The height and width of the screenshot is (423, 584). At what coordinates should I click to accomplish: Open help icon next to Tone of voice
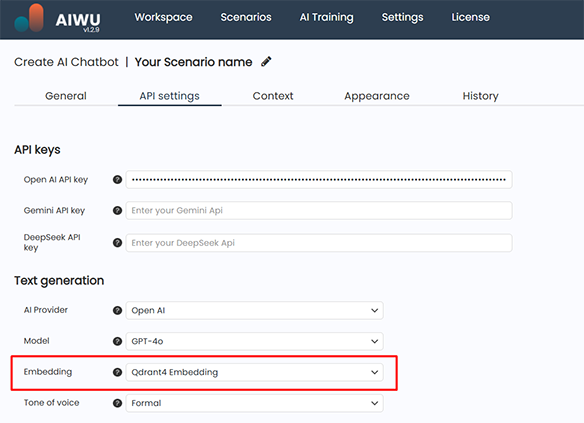click(117, 403)
